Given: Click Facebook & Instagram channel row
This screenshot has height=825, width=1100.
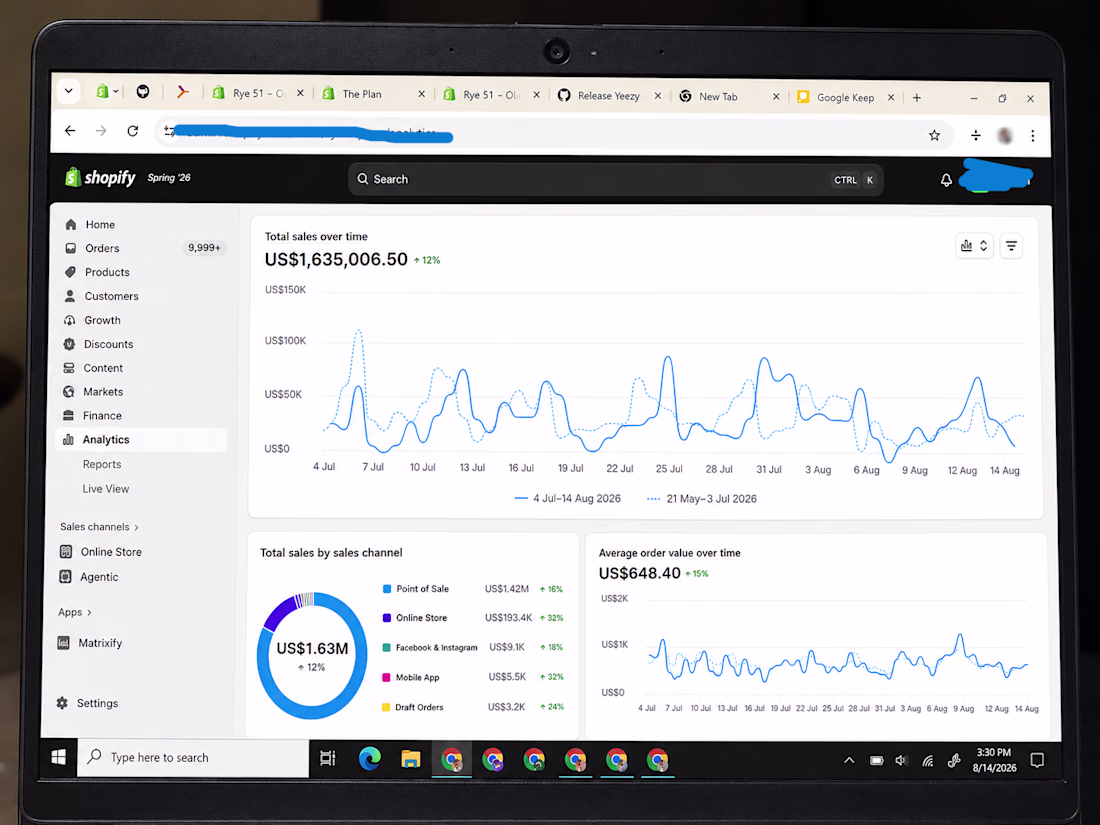Looking at the screenshot, I should [x=473, y=648].
